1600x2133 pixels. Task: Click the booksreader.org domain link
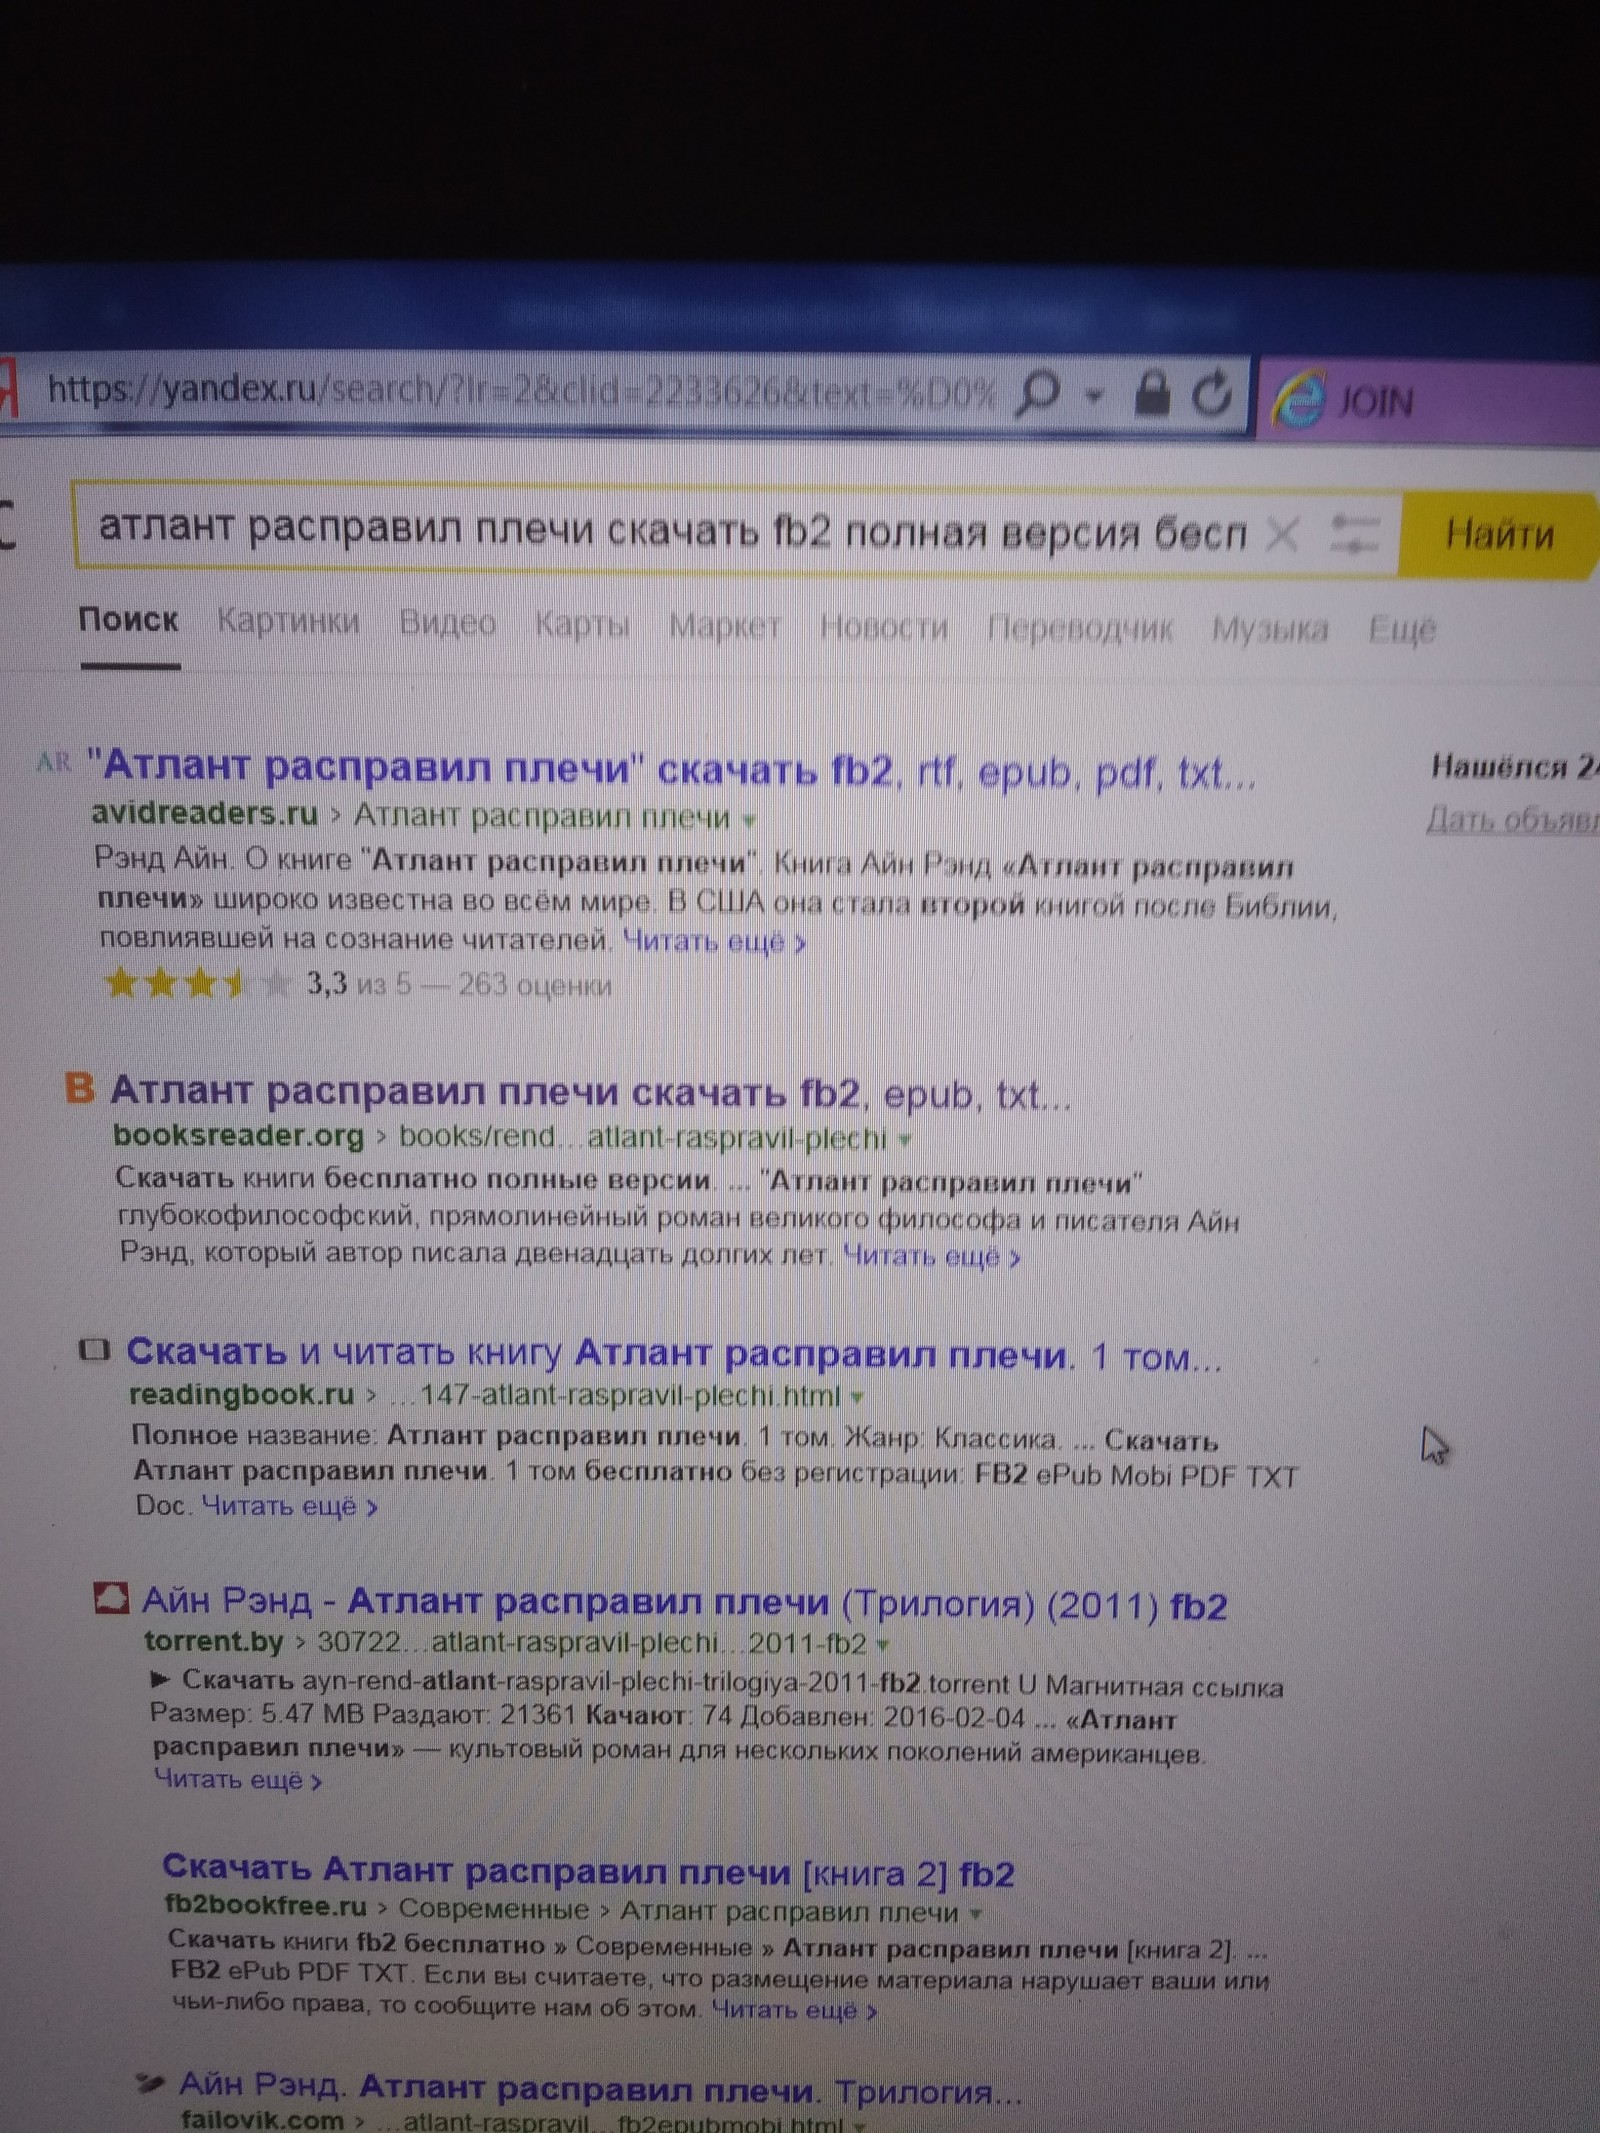coord(239,1136)
